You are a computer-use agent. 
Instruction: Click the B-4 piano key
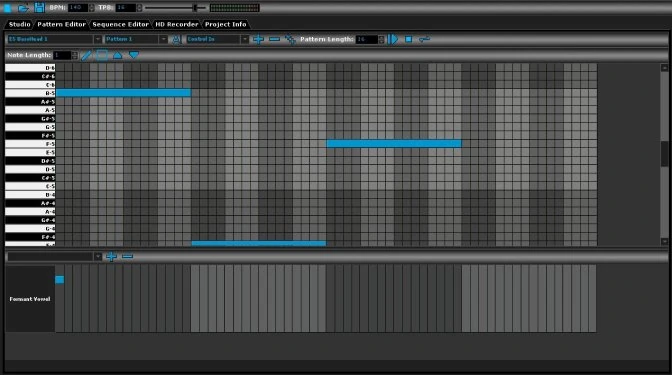click(30, 195)
